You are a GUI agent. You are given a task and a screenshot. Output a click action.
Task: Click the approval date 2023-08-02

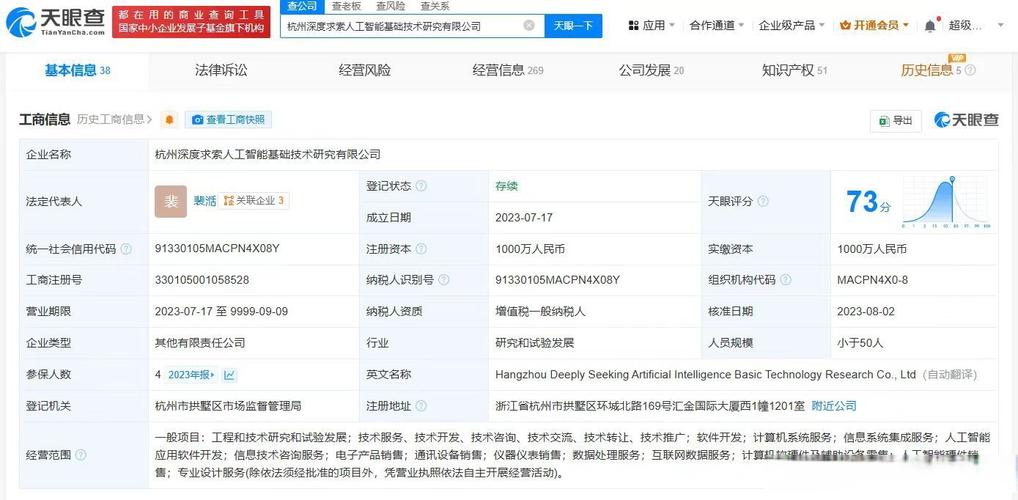click(x=866, y=311)
